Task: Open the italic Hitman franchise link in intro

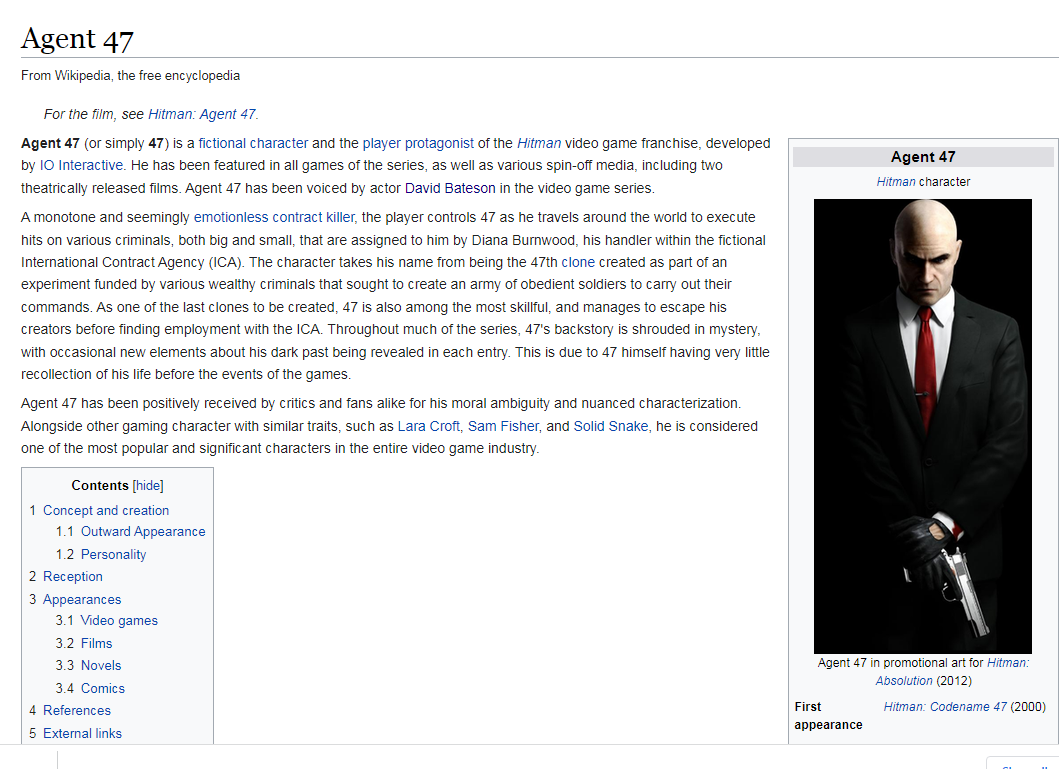Action: 539,143
